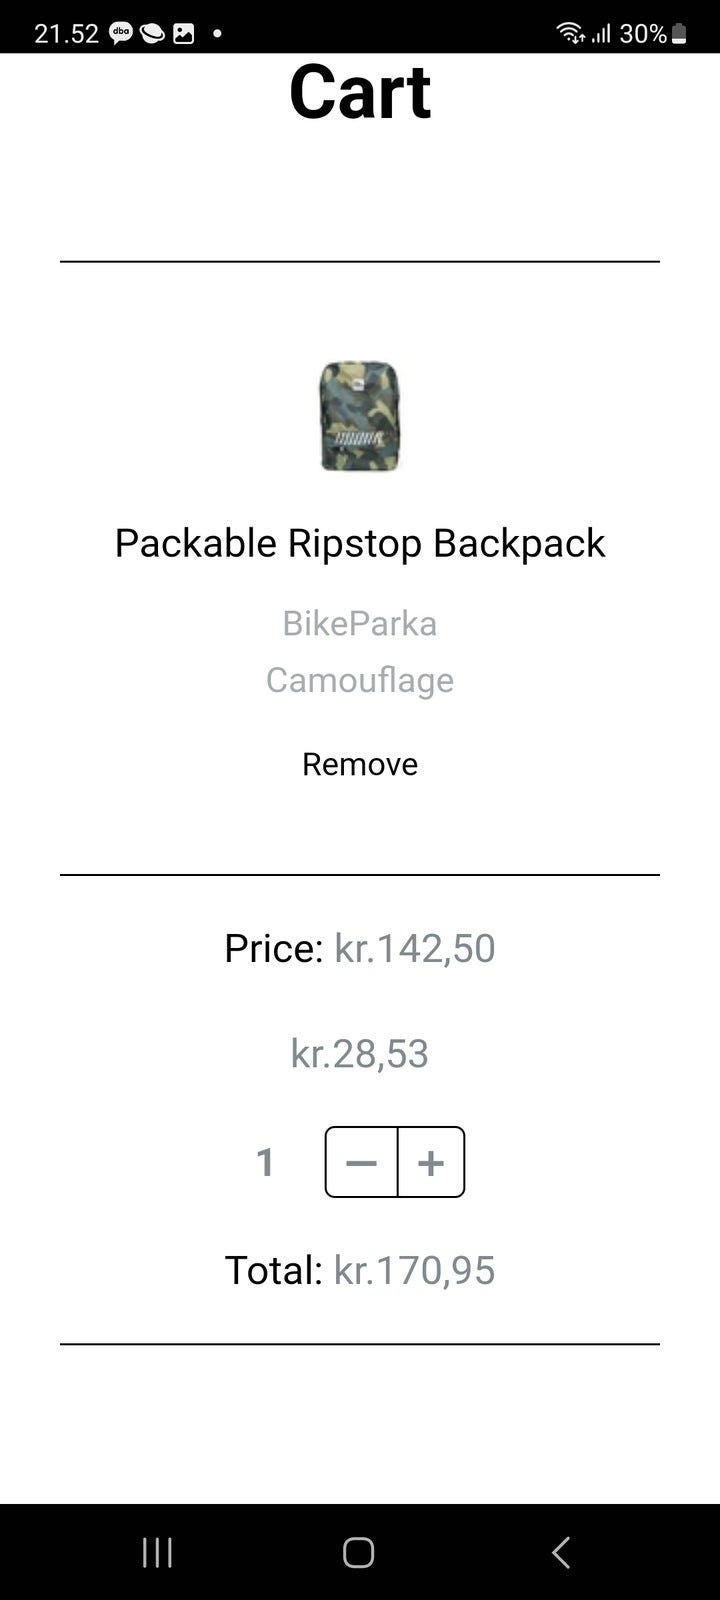Tap the battery icon showing 30%
Image resolution: width=720 pixels, height=1600 pixels.
pos(679,33)
